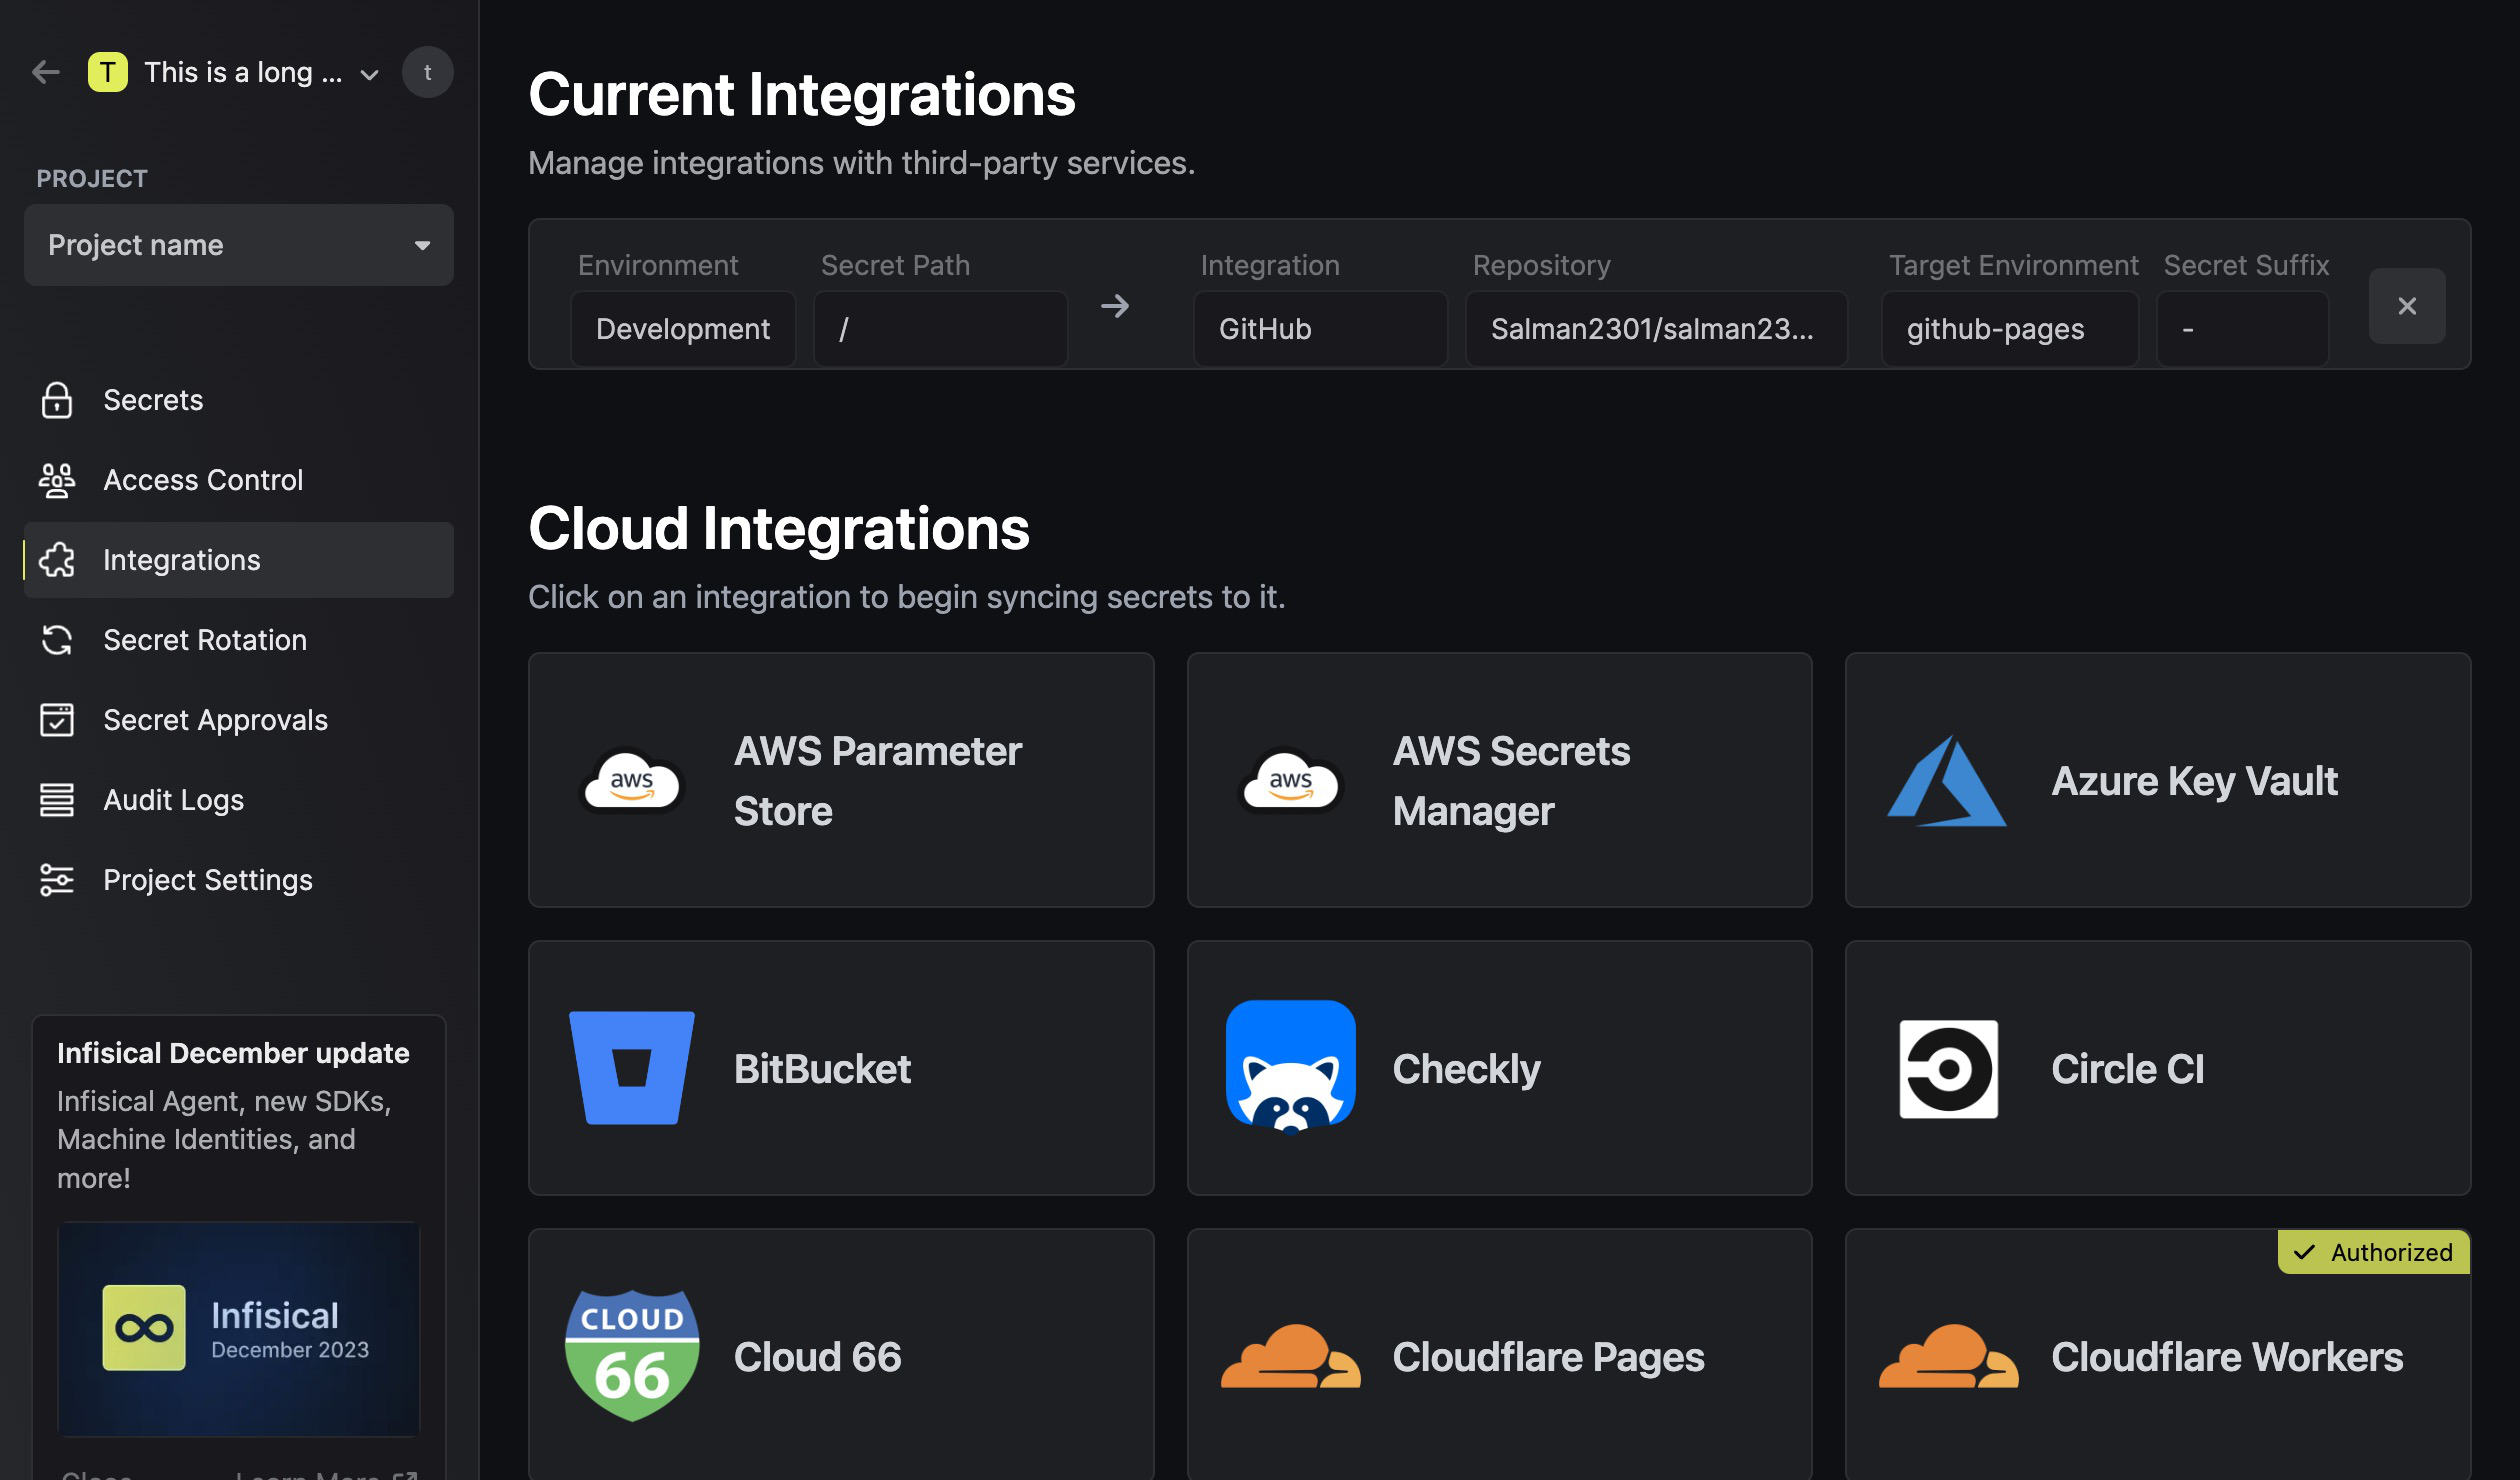Click the Audit Logs list icon
Image resolution: width=2520 pixels, height=1480 pixels.
57,800
